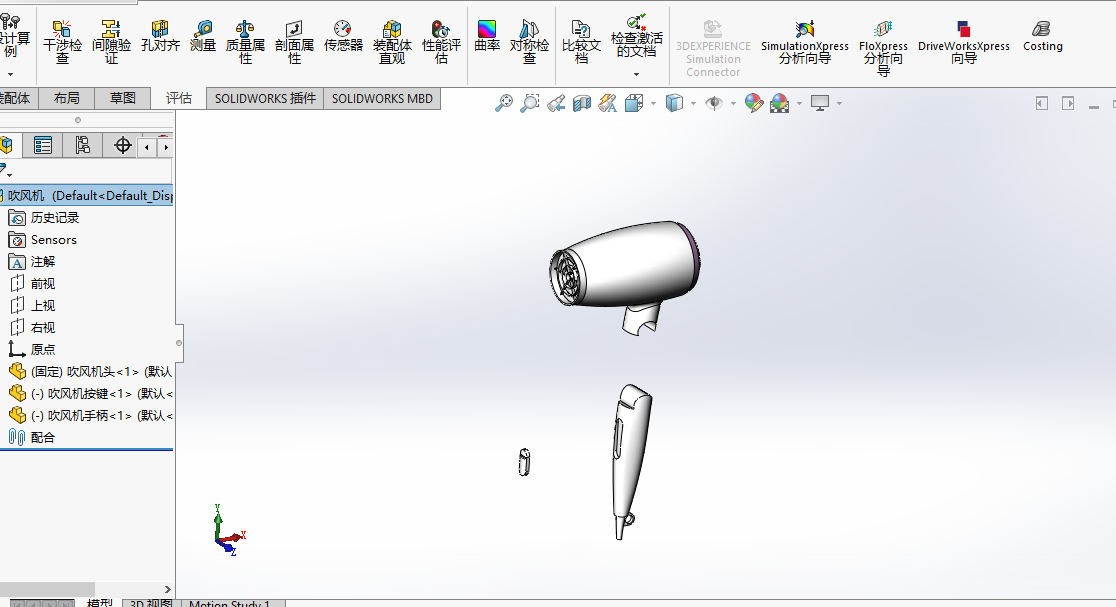Click feature tree horizontal scrollbar right arrow
The width and height of the screenshot is (1116, 607).
coord(168,589)
